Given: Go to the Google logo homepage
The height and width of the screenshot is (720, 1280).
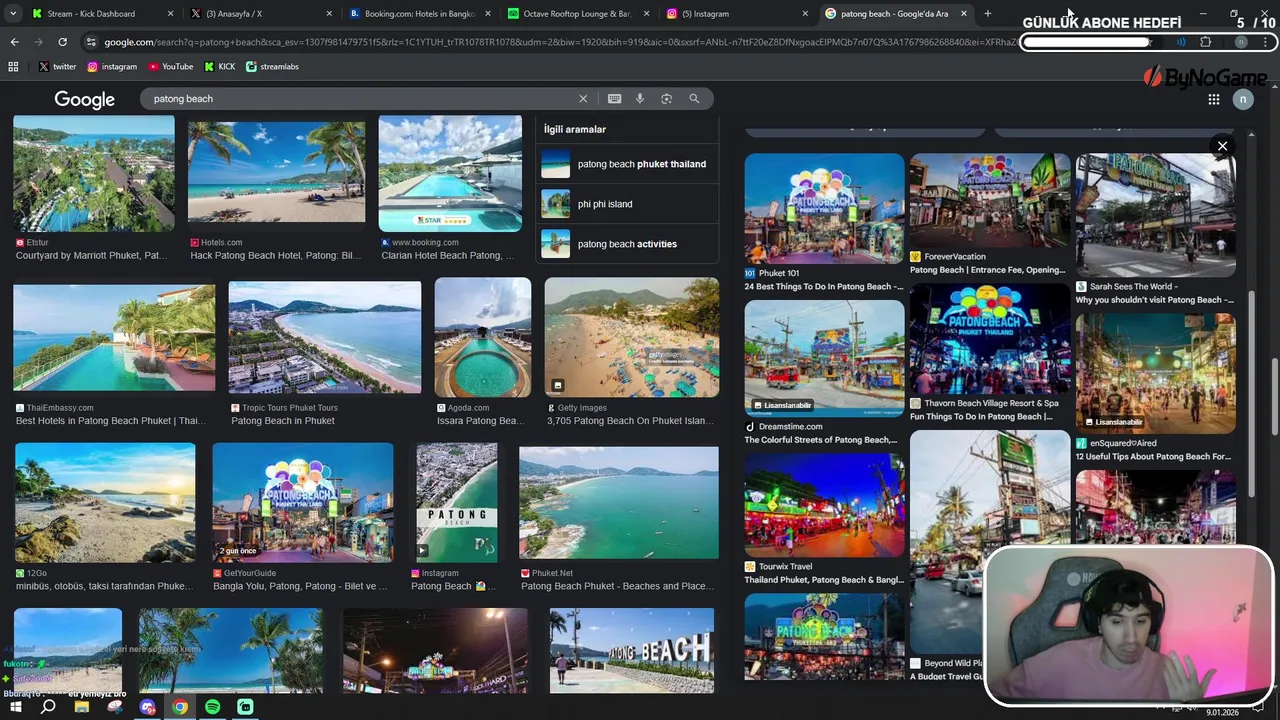Looking at the screenshot, I should pos(85,99).
